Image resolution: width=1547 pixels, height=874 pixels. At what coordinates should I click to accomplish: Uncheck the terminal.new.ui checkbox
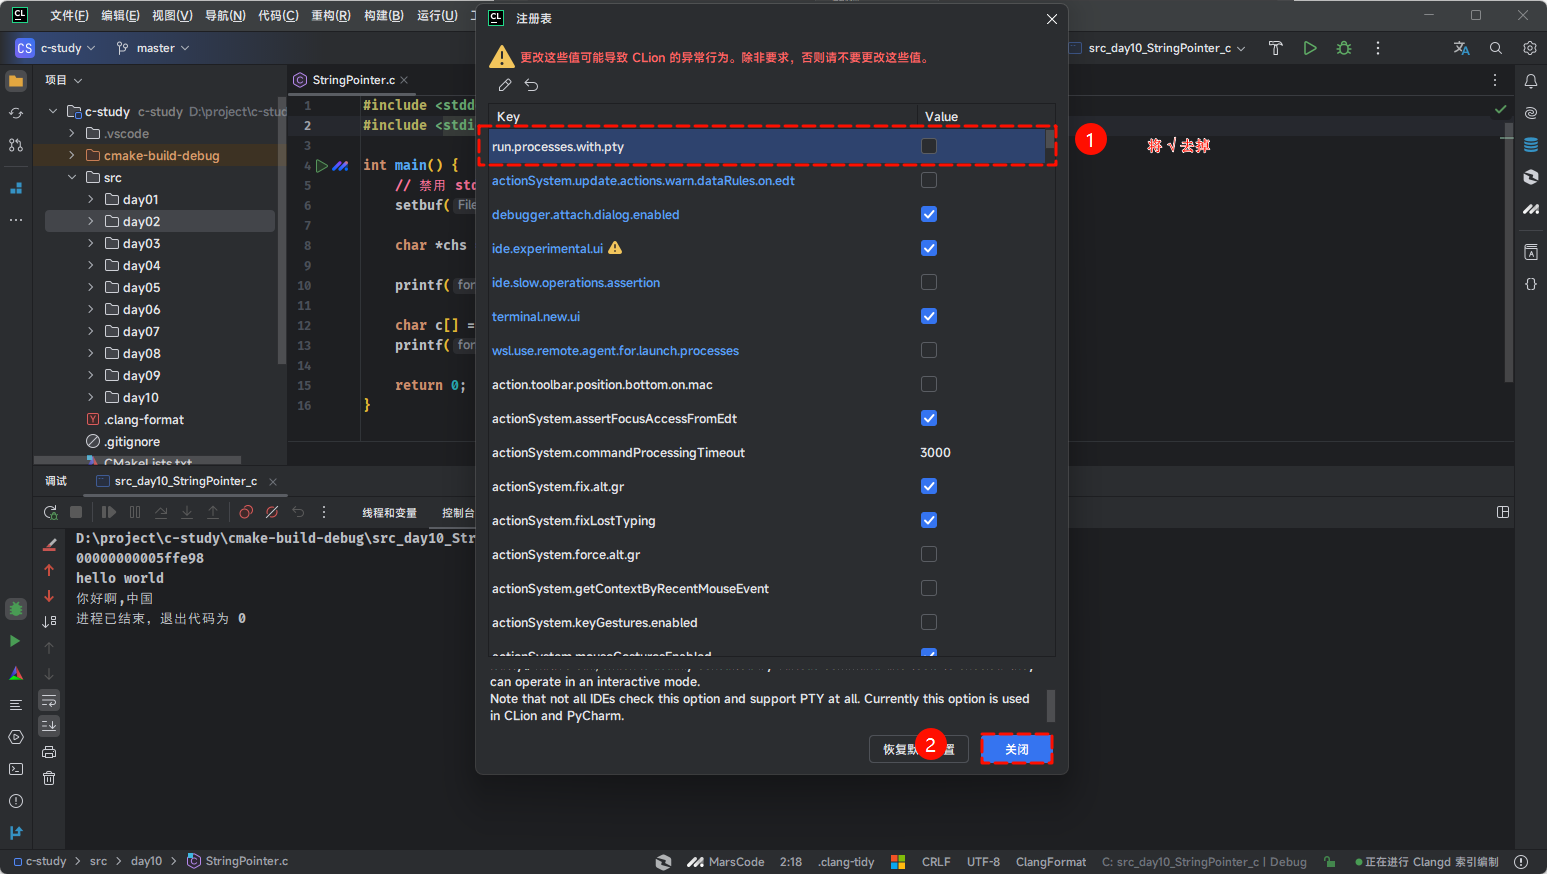929,316
